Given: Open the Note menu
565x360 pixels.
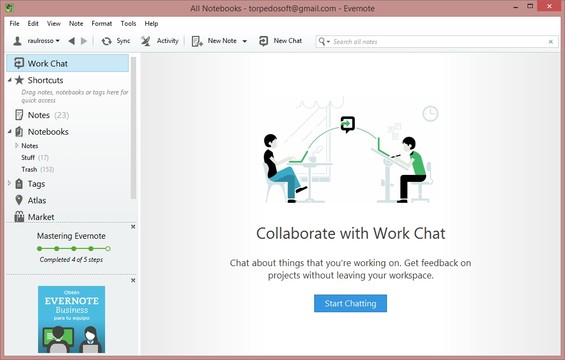Looking at the screenshot, I should [76, 23].
